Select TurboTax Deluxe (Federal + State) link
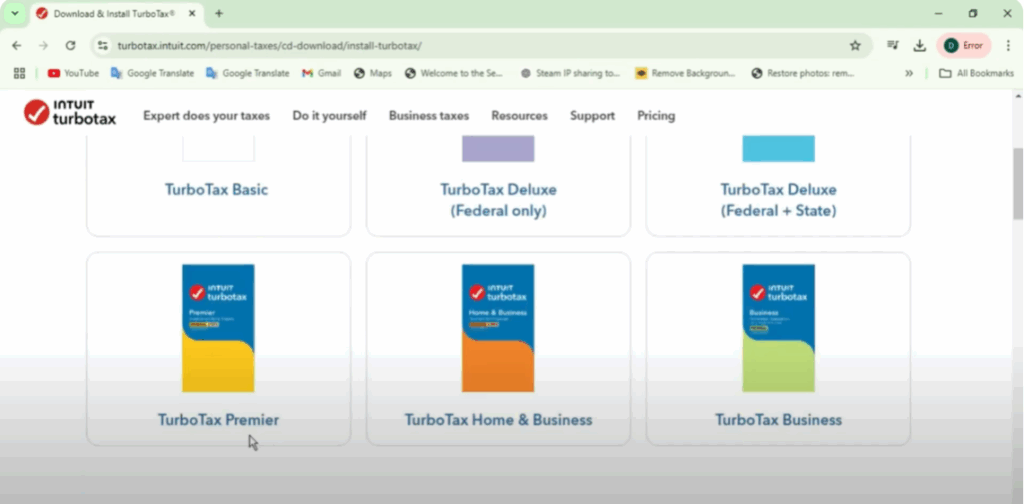 pyautogui.click(x=778, y=200)
